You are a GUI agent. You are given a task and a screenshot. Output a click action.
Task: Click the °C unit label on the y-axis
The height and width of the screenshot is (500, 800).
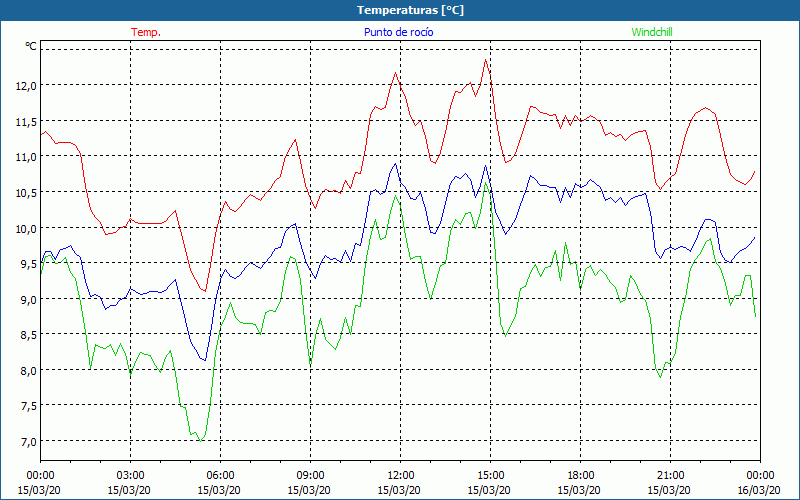pyautogui.click(x=31, y=46)
